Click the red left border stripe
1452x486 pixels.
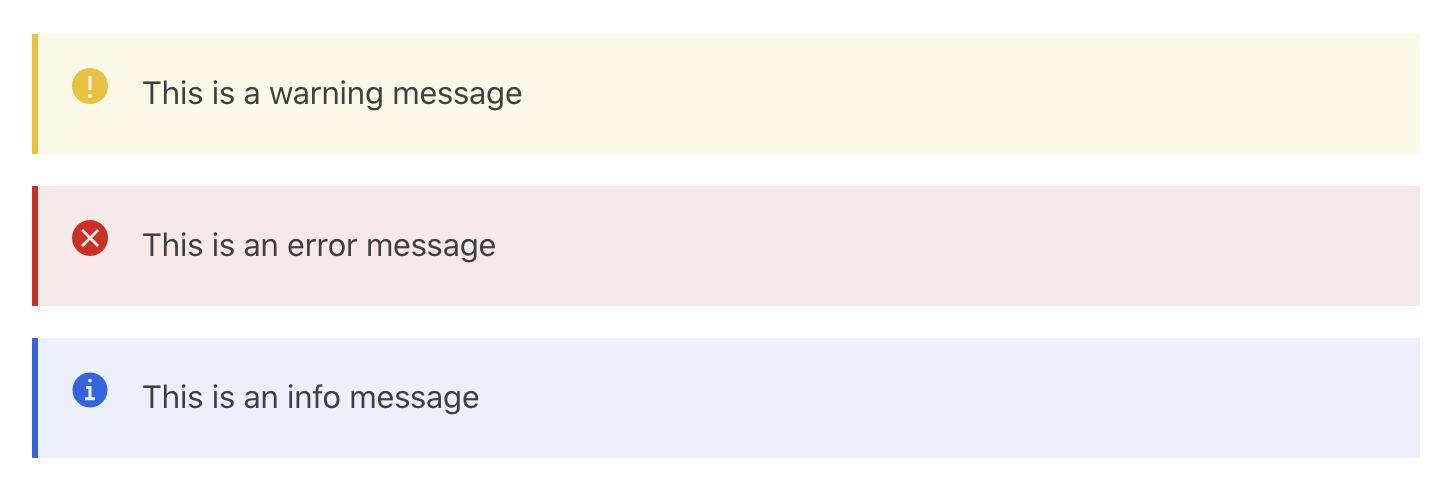(x=35, y=246)
